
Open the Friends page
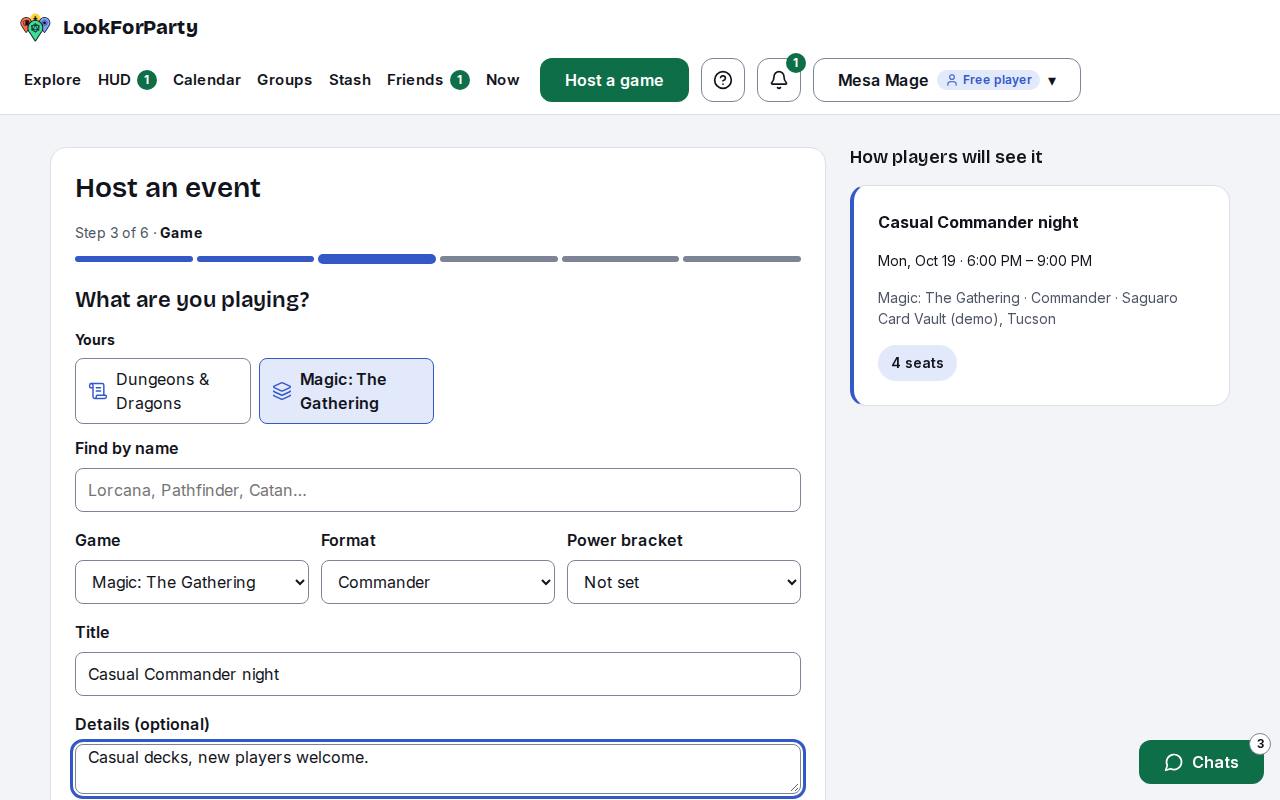click(428, 80)
